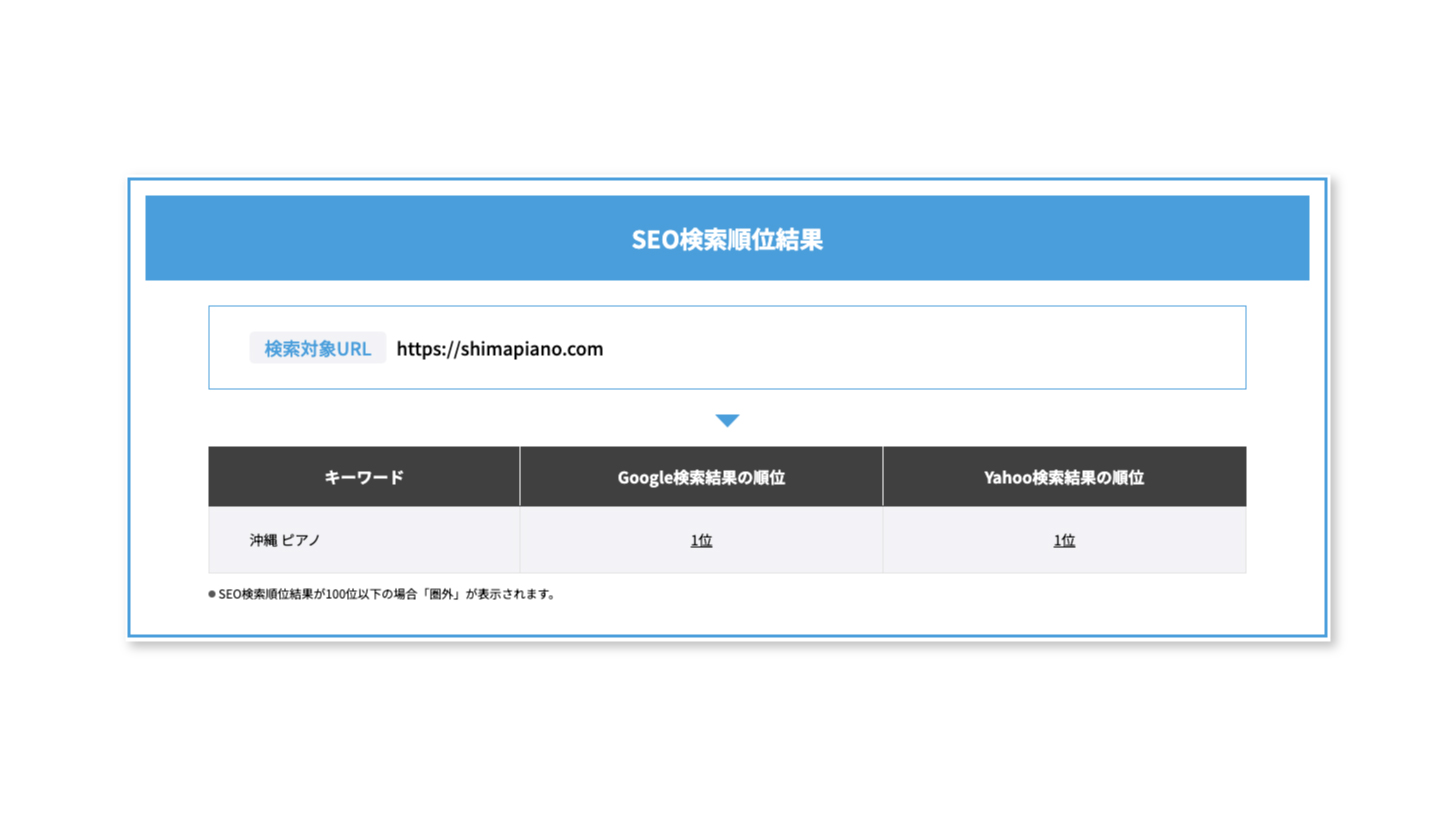Screen dimensions: 1456x816
Task: Open the Google 1位 ranking link
Action: coord(701,541)
